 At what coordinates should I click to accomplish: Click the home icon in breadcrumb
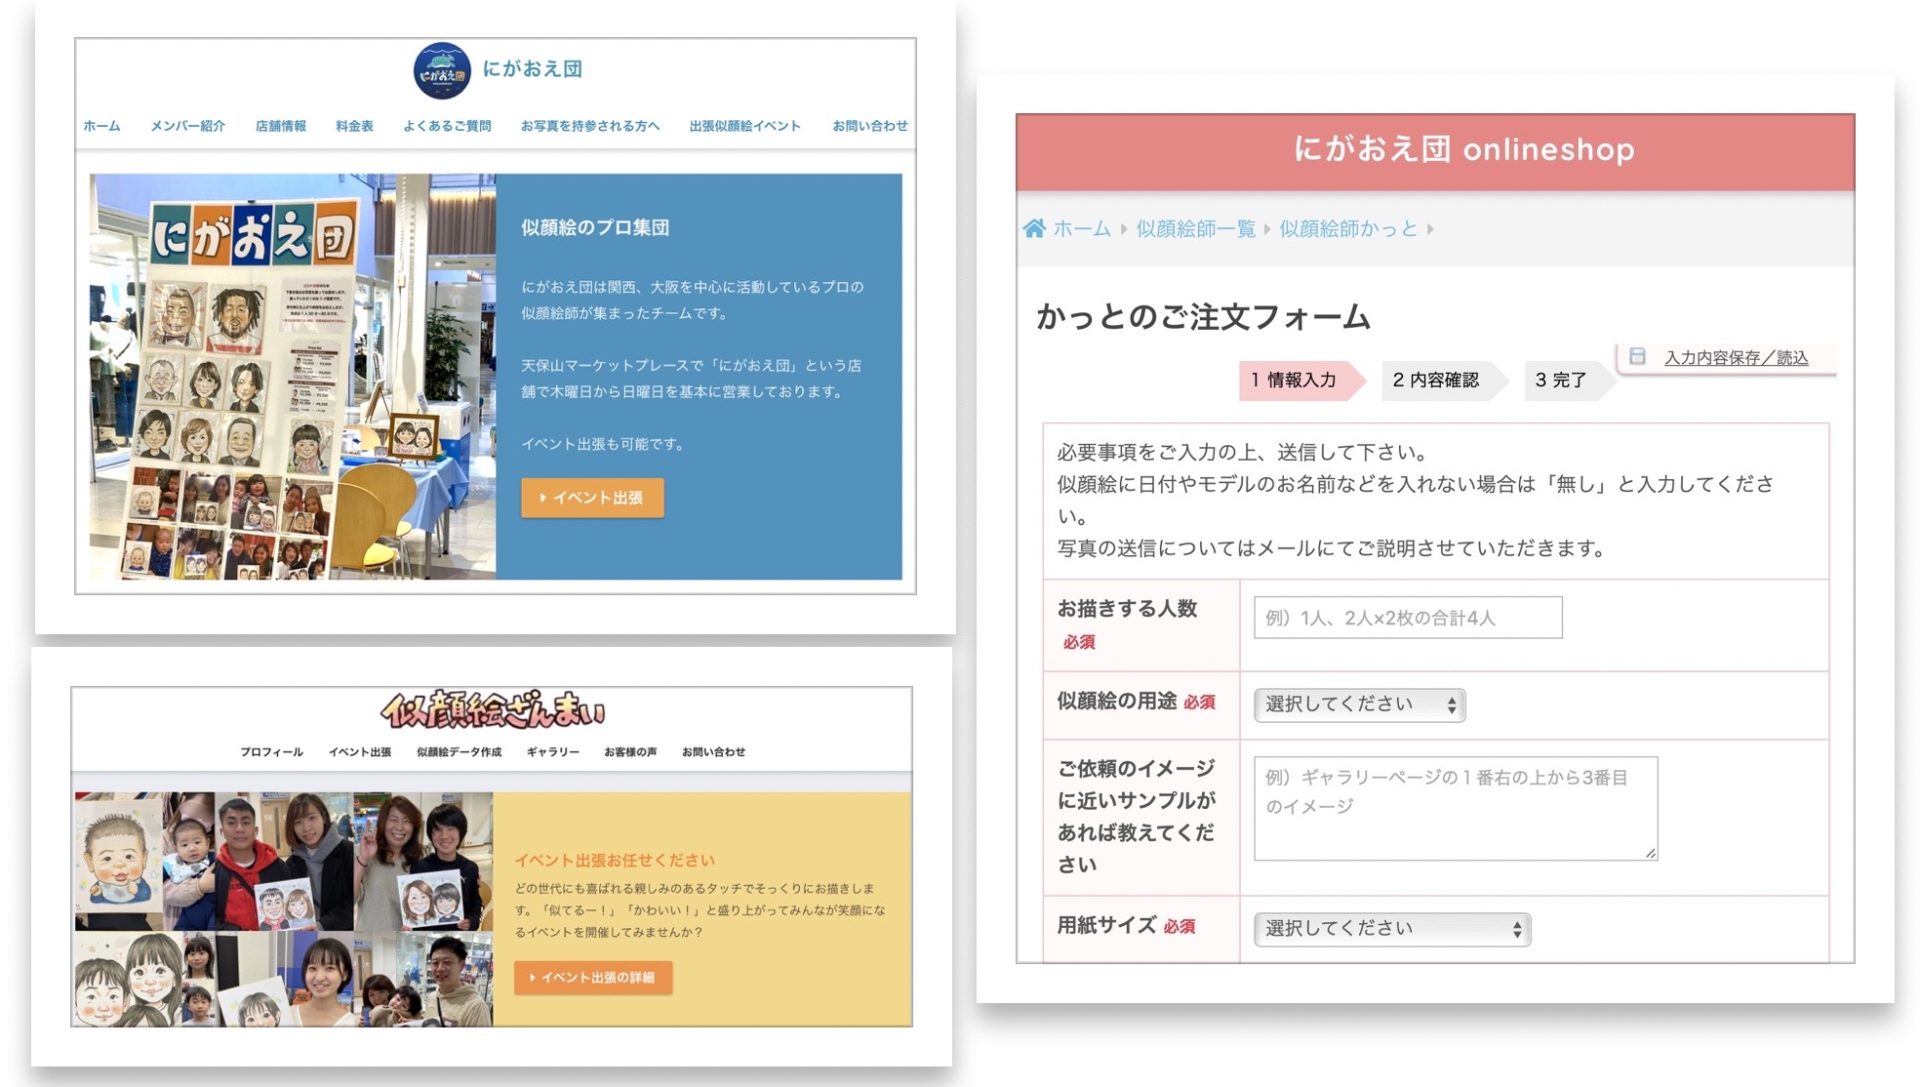[1034, 229]
